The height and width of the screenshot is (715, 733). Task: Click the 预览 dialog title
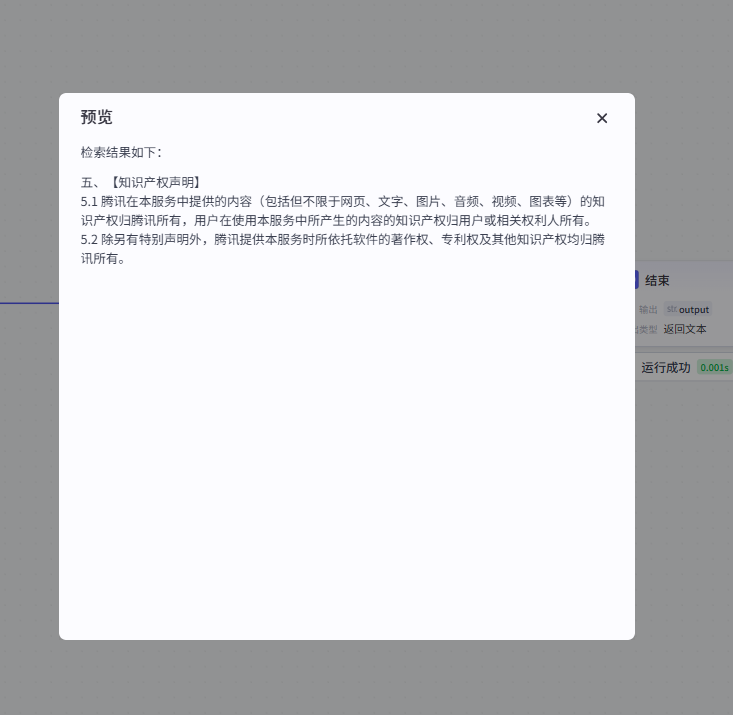click(97, 117)
